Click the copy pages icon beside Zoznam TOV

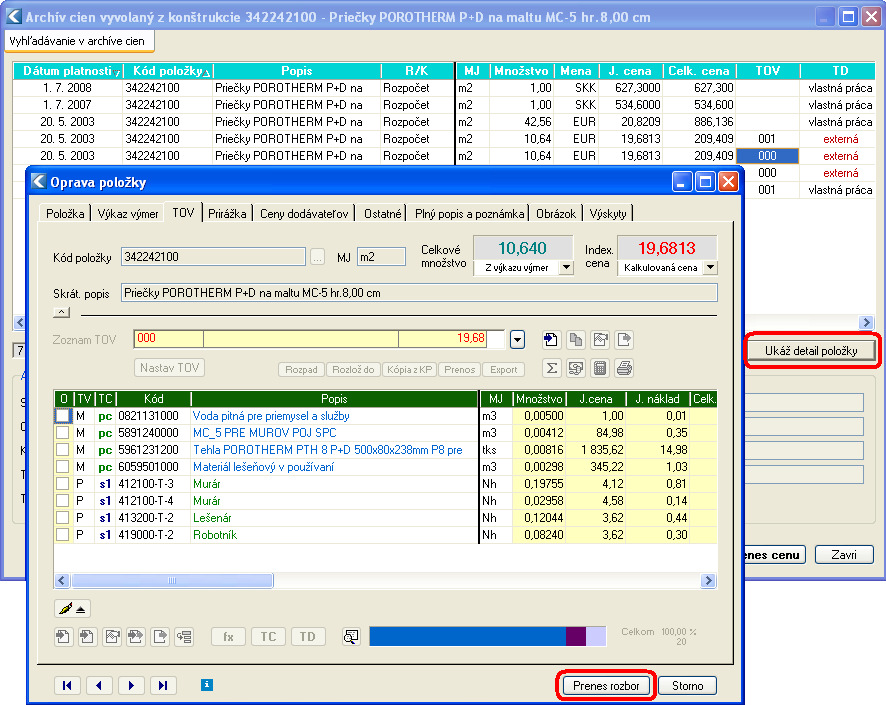pos(575,340)
